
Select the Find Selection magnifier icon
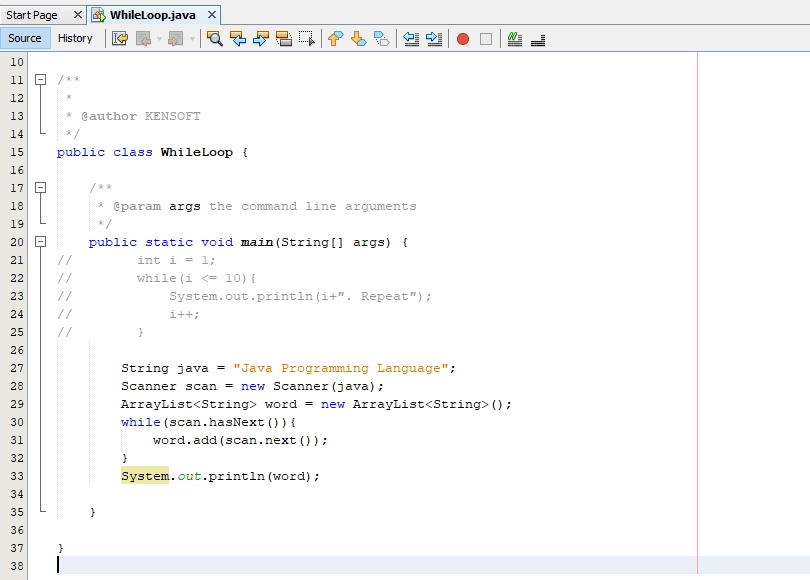[x=216, y=37]
